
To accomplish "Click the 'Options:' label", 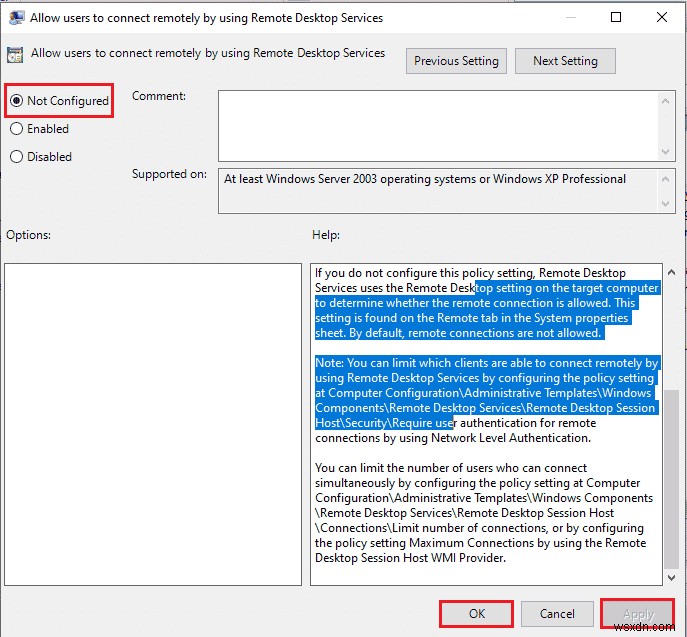I will click(x=28, y=235).
